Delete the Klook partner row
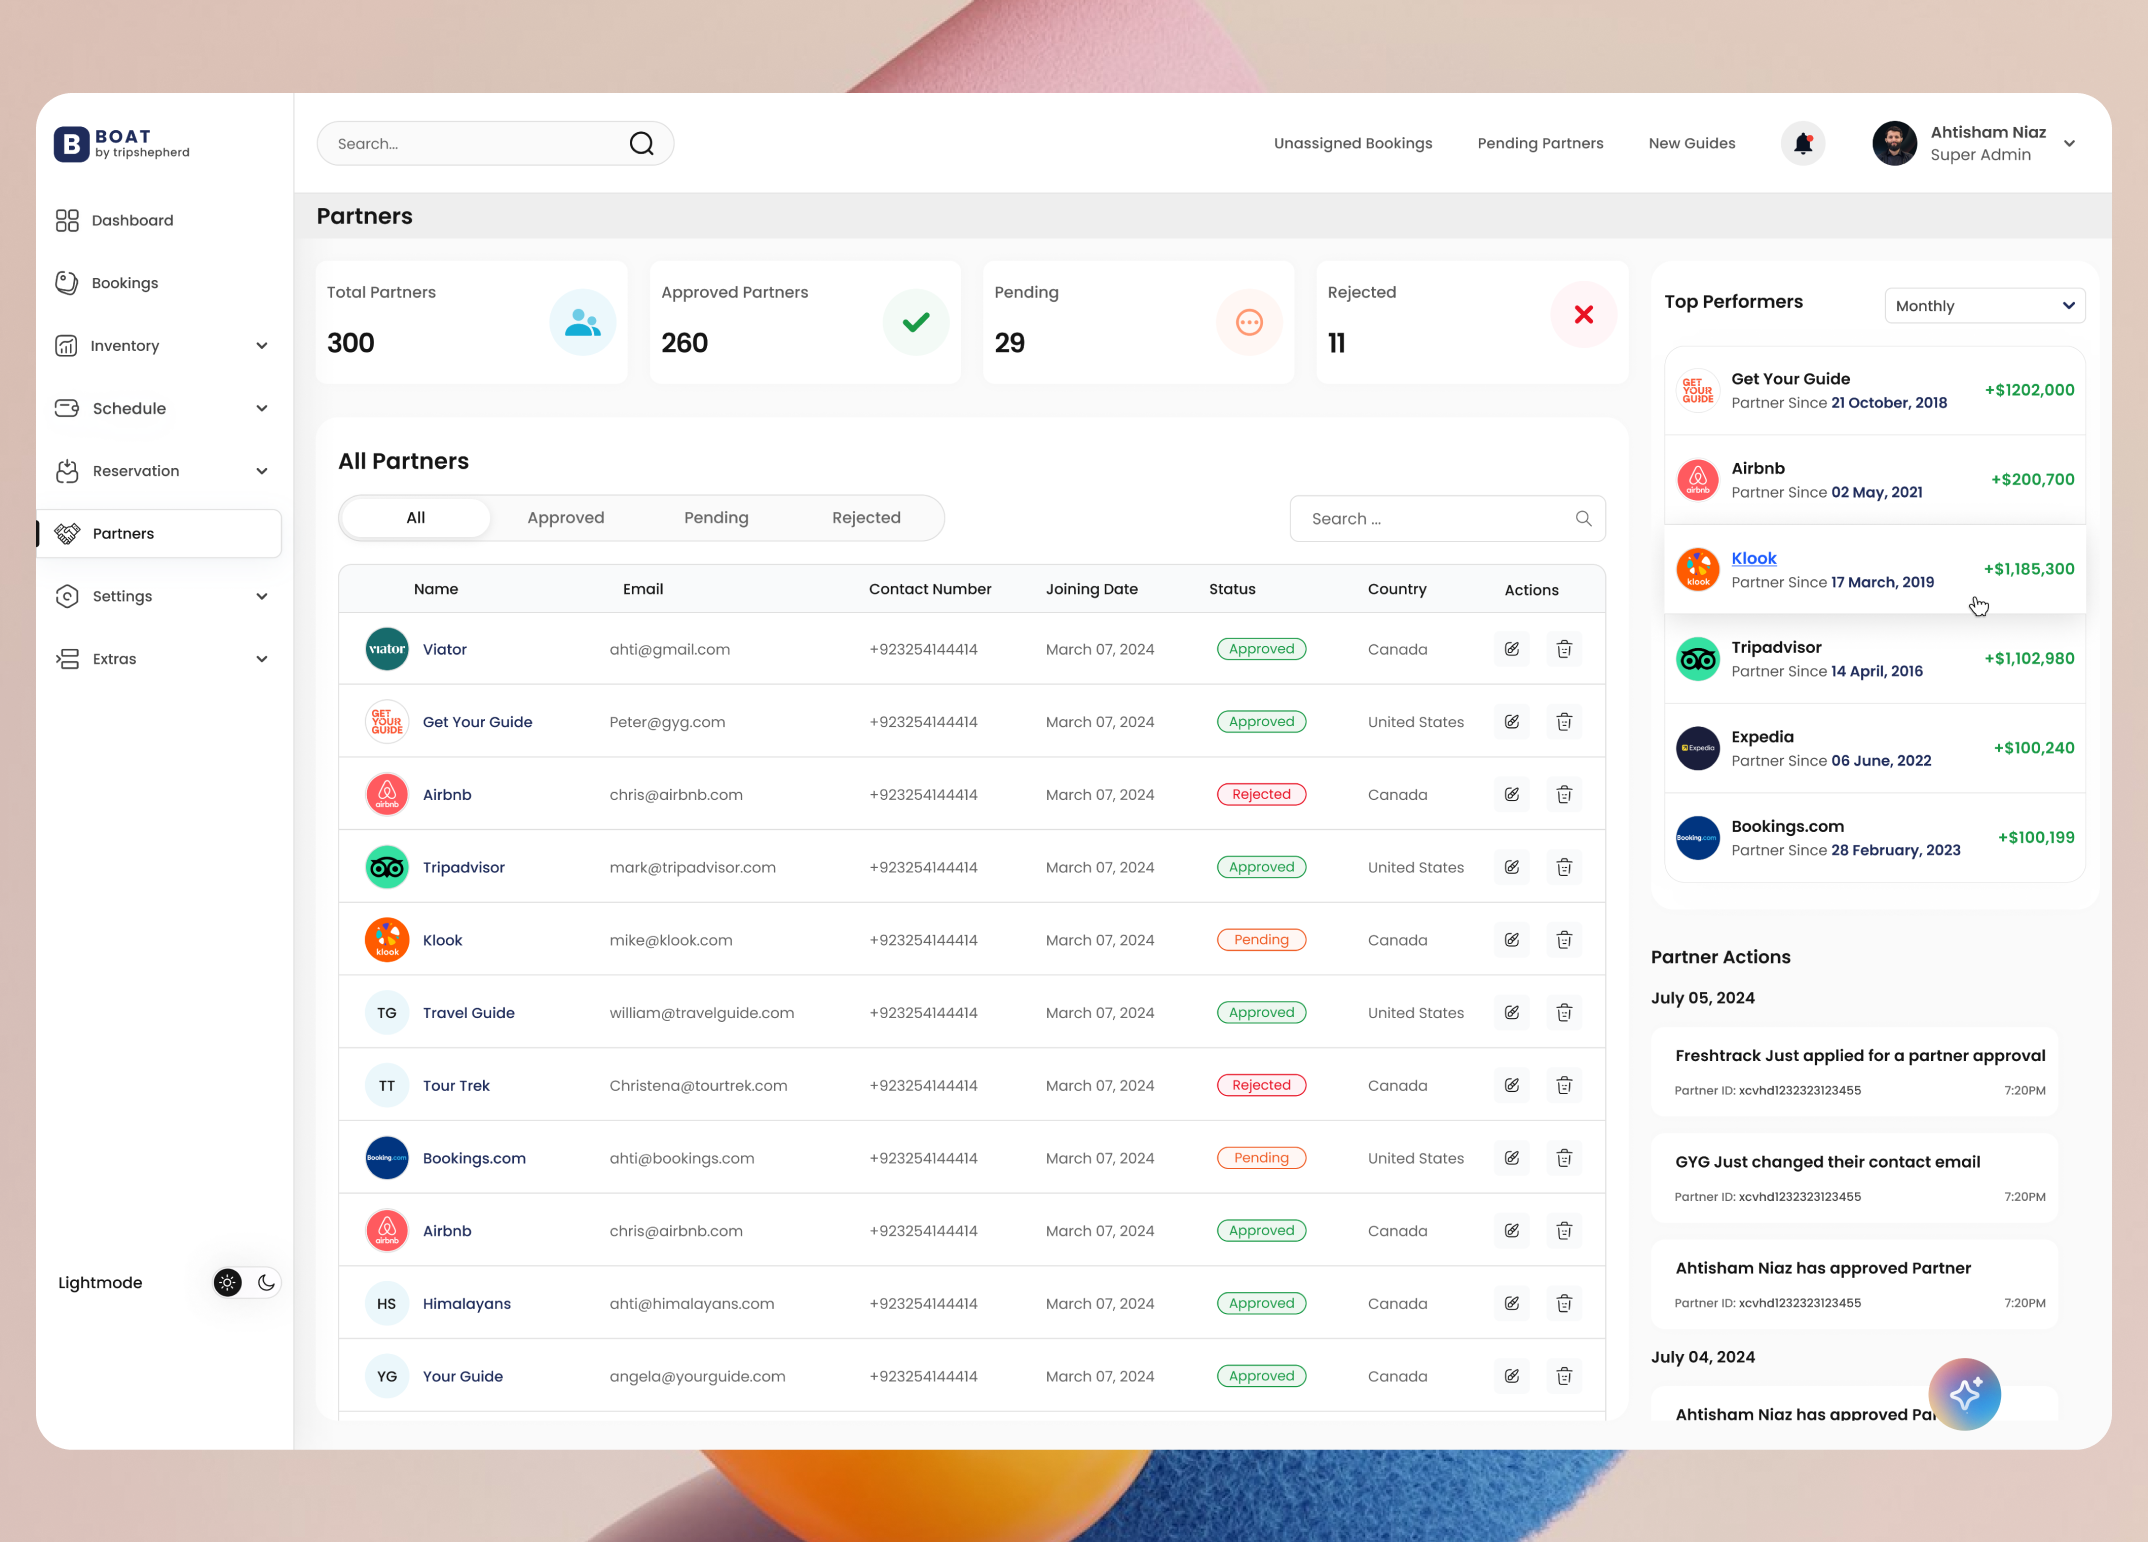The width and height of the screenshot is (2148, 1542). 1564,939
